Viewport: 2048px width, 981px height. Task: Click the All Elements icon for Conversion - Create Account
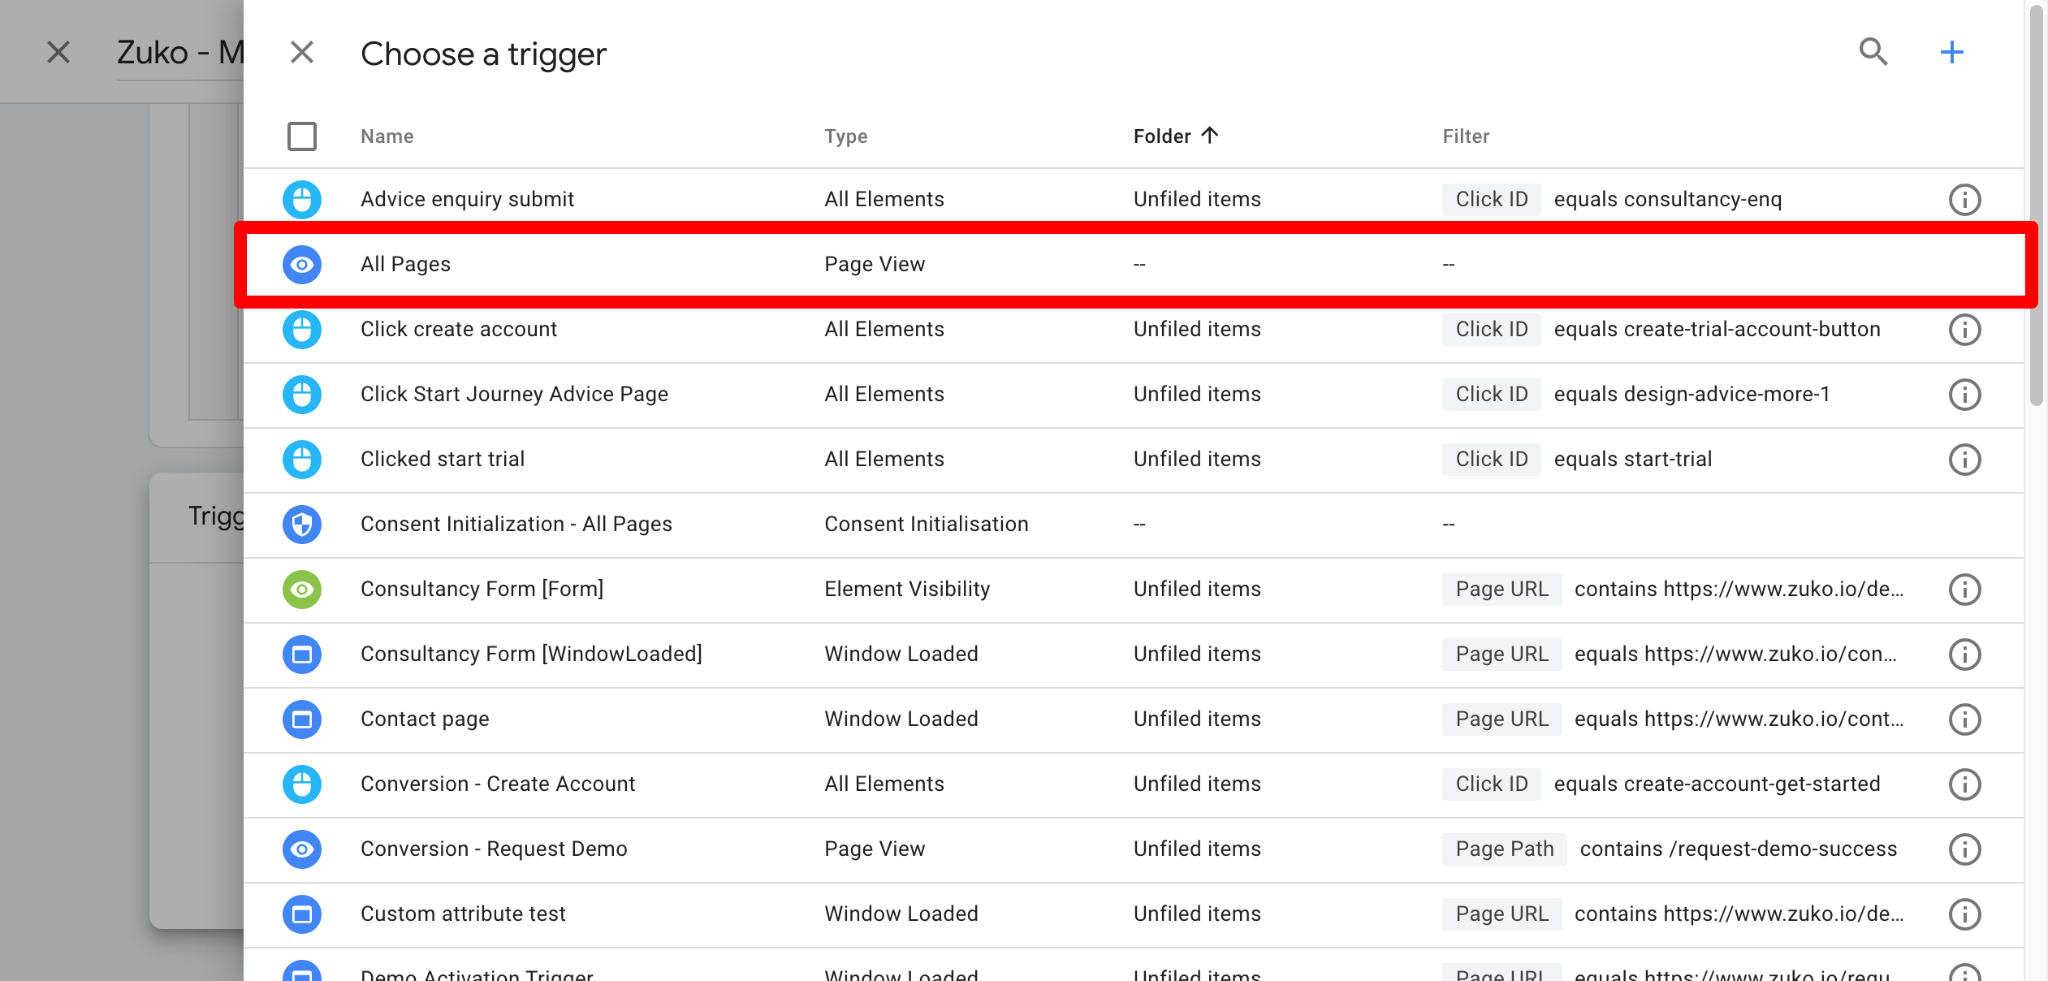302,784
